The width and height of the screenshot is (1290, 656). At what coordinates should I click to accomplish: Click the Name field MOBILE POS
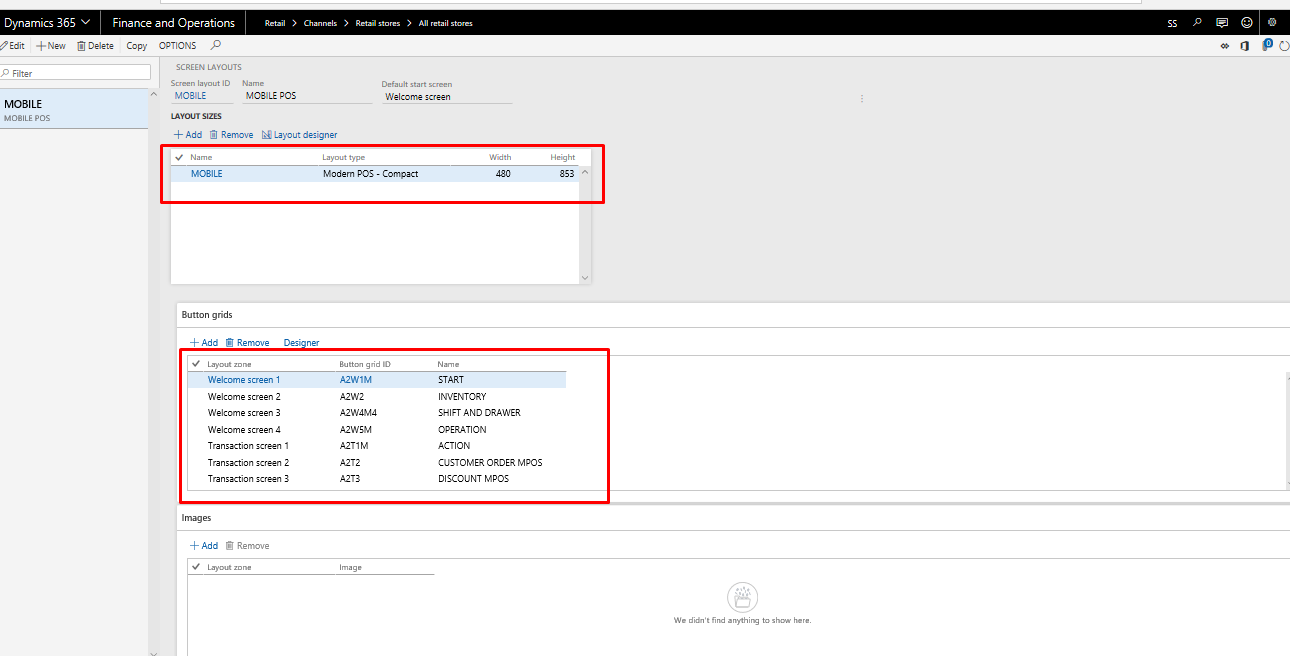coord(306,96)
